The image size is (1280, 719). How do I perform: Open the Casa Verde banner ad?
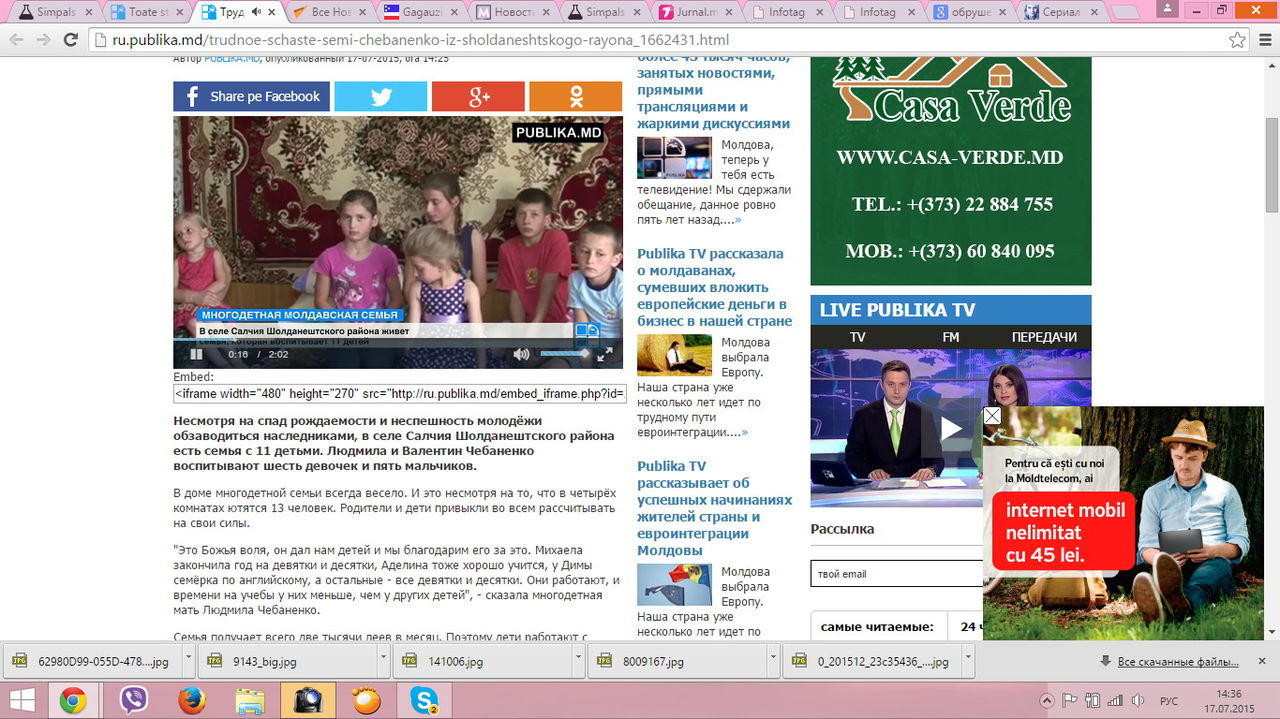[951, 171]
